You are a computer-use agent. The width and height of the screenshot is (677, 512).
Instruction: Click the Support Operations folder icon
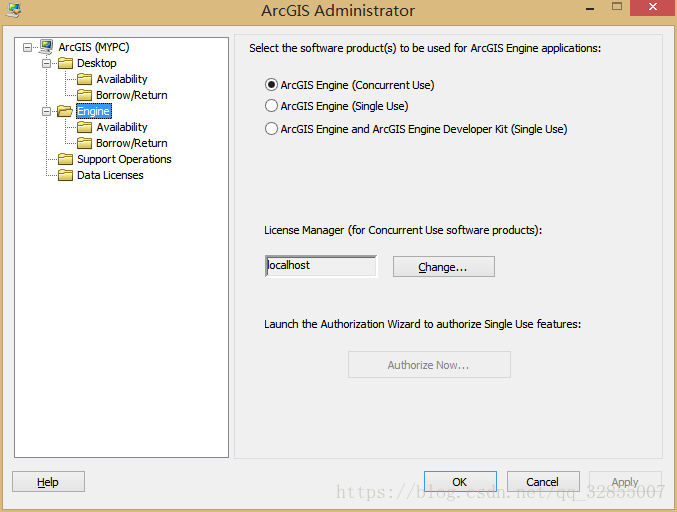[x=65, y=159]
